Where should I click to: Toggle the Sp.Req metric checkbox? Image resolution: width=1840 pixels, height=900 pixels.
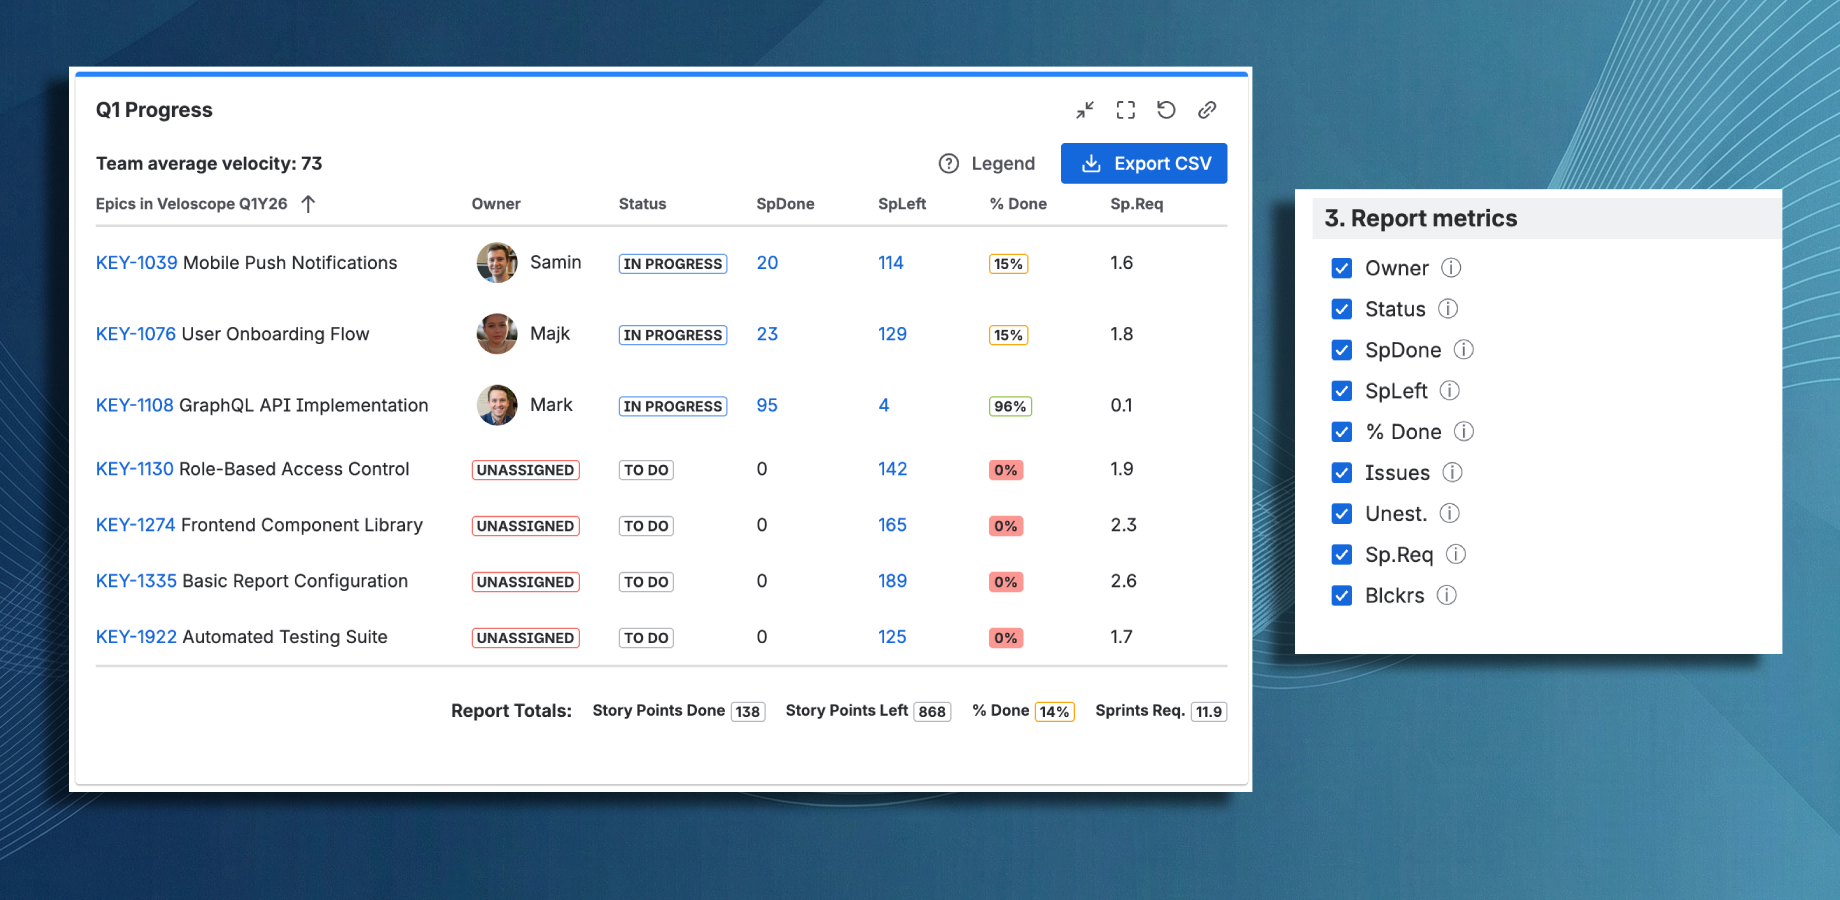1342,554
